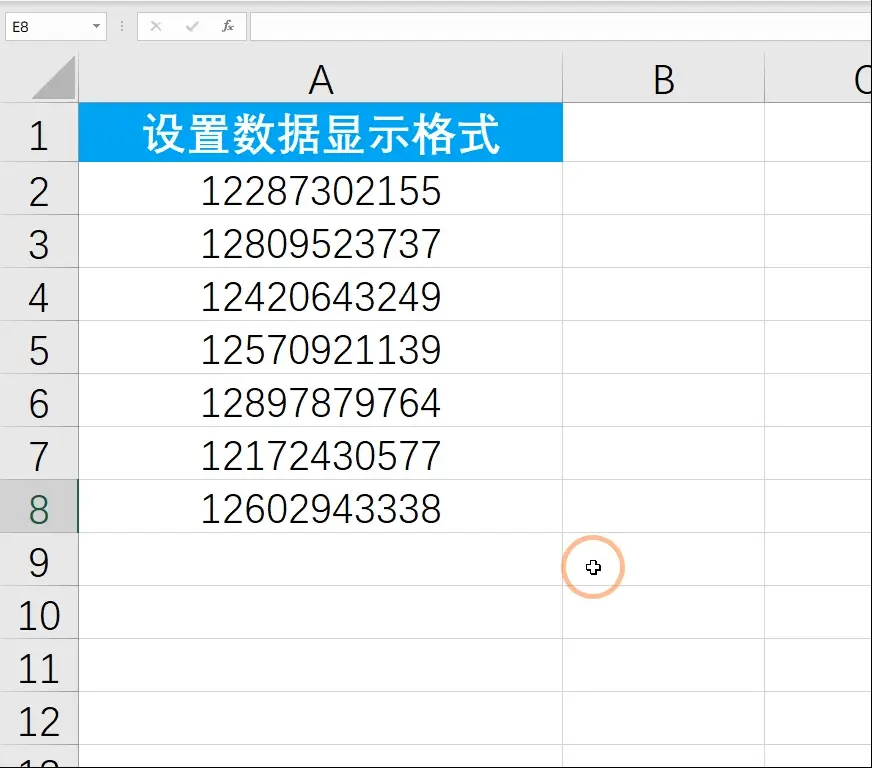Open the Name Box dropdown arrow

(x=97, y=27)
